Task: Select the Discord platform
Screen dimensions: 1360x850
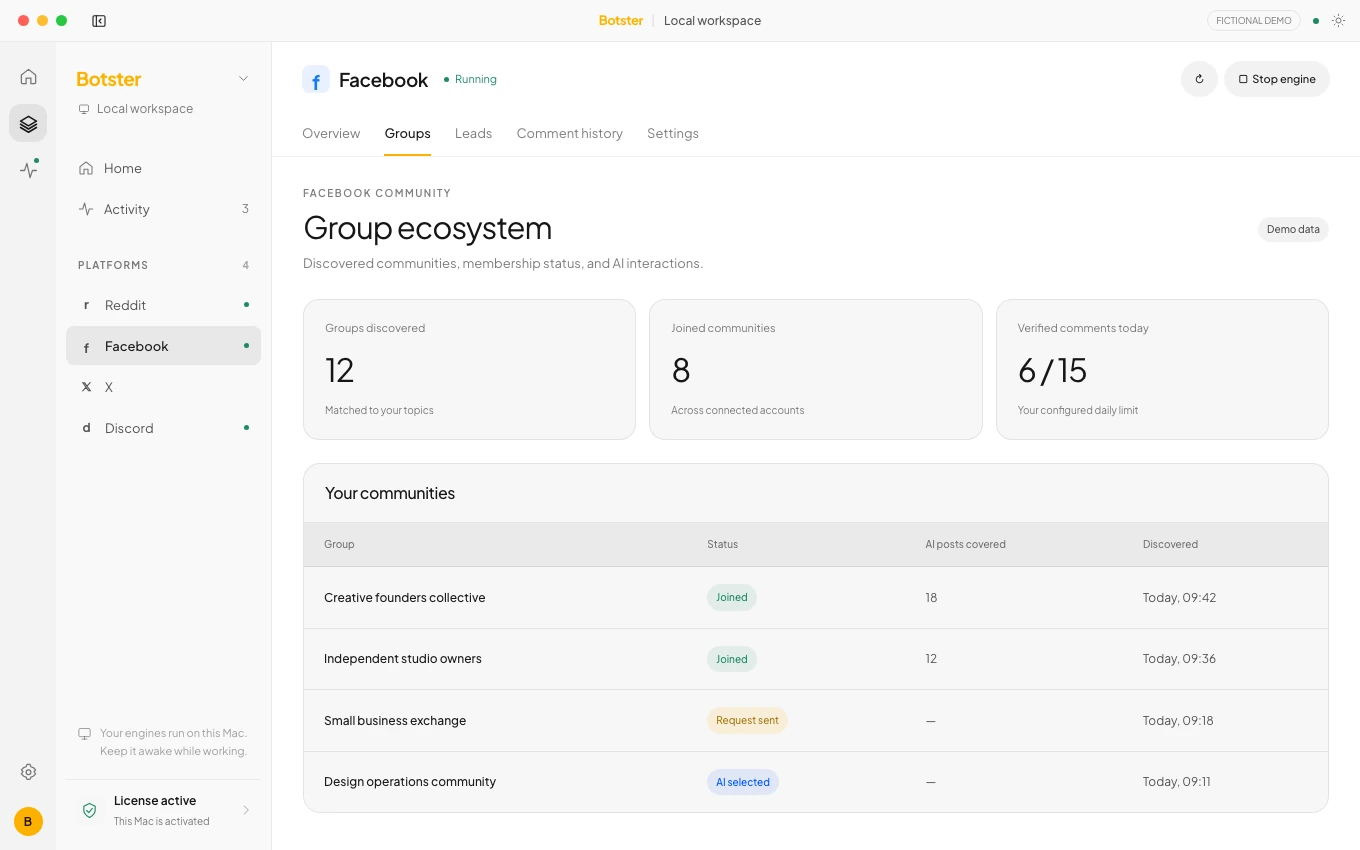Action: (163, 428)
